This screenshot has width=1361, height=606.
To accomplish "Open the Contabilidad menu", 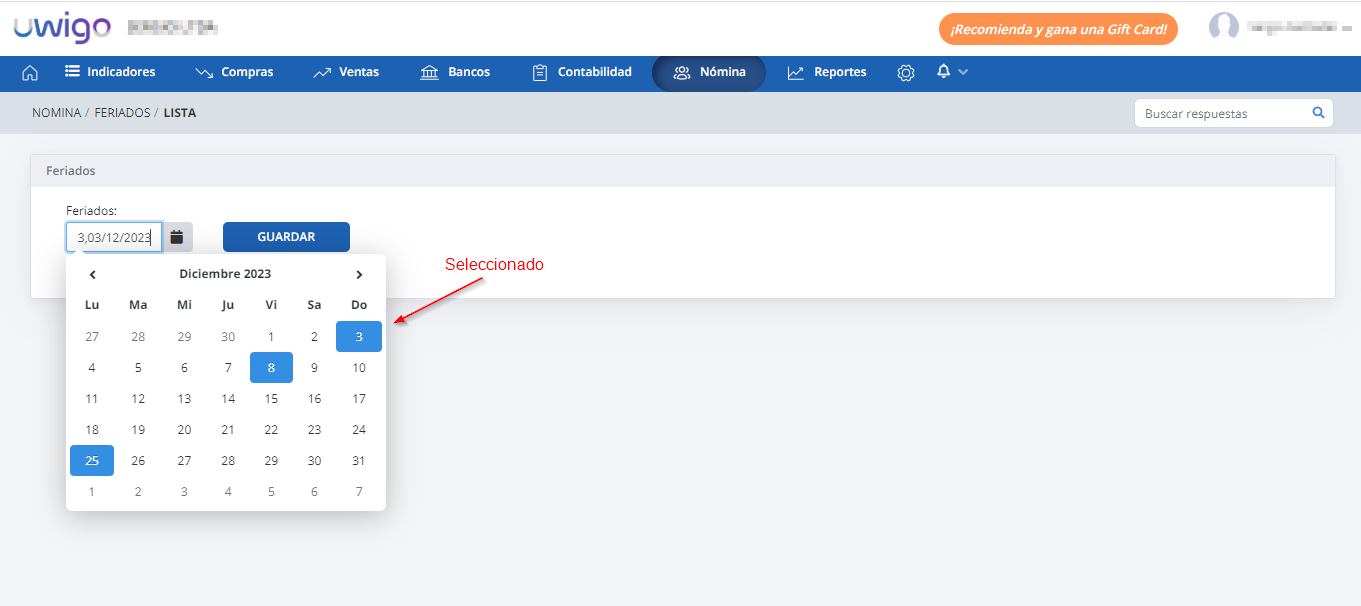I will pos(581,73).
